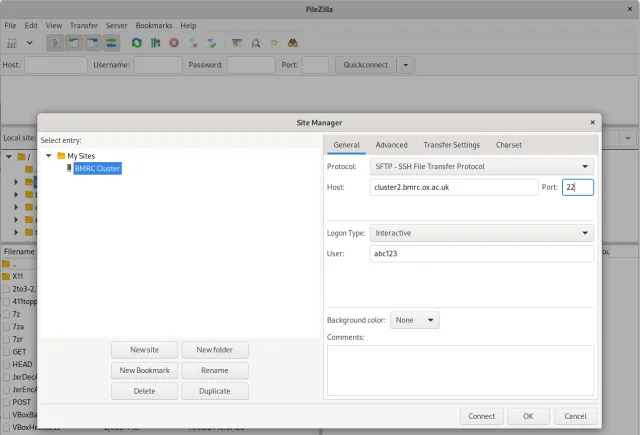Click the Site Manager Port field
This screenshot has height=435, width=640.
tap(578, 187)
